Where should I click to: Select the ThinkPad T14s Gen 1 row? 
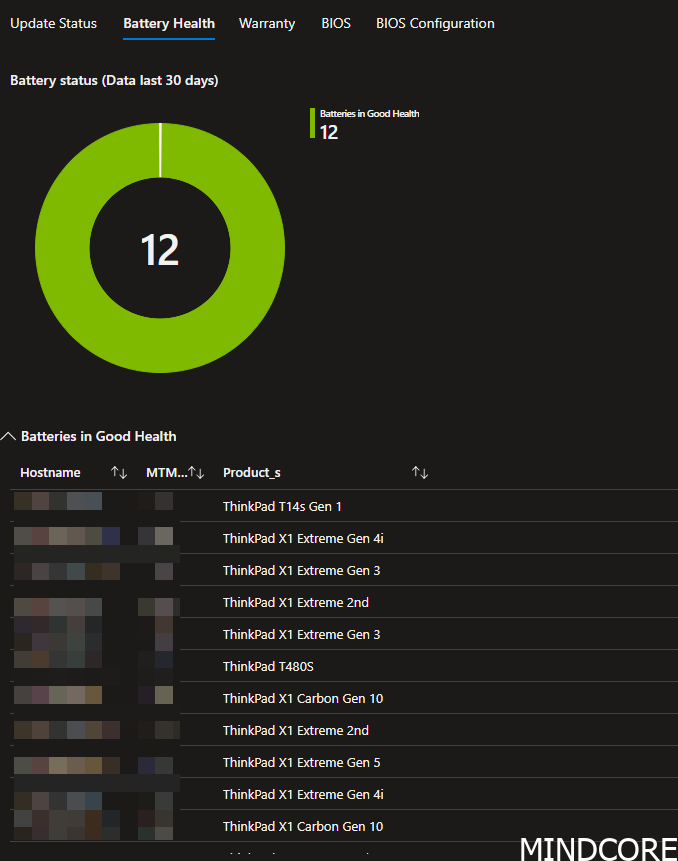(x=344, y=506)
